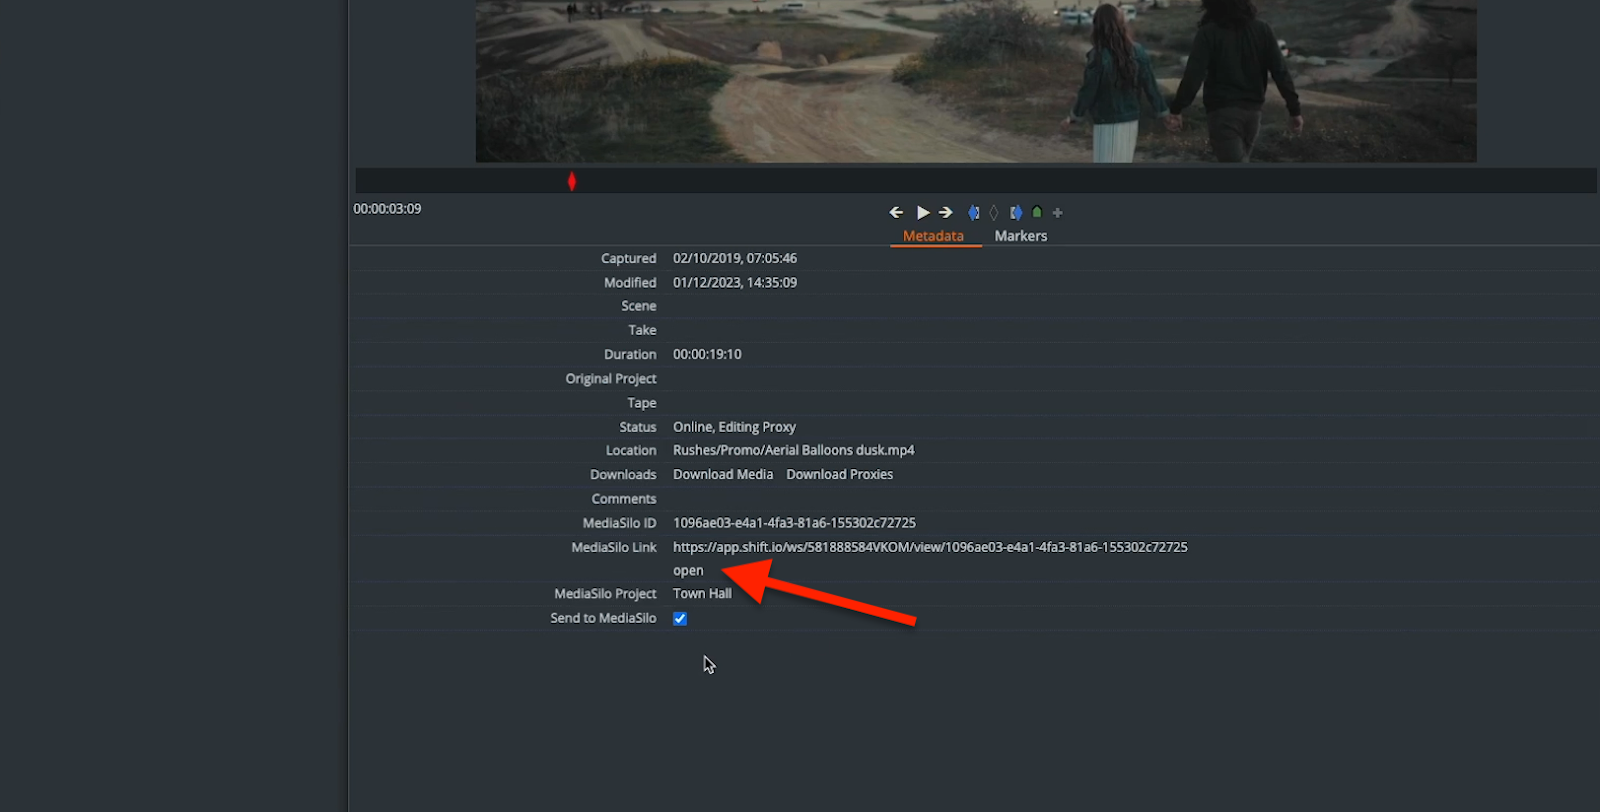Click the MediaSilo ID value 1096ae03-e4a1-4fa3-81a6-155302c72725
The width and height of the screenshot is (1600, 812).
pos(794,523)
